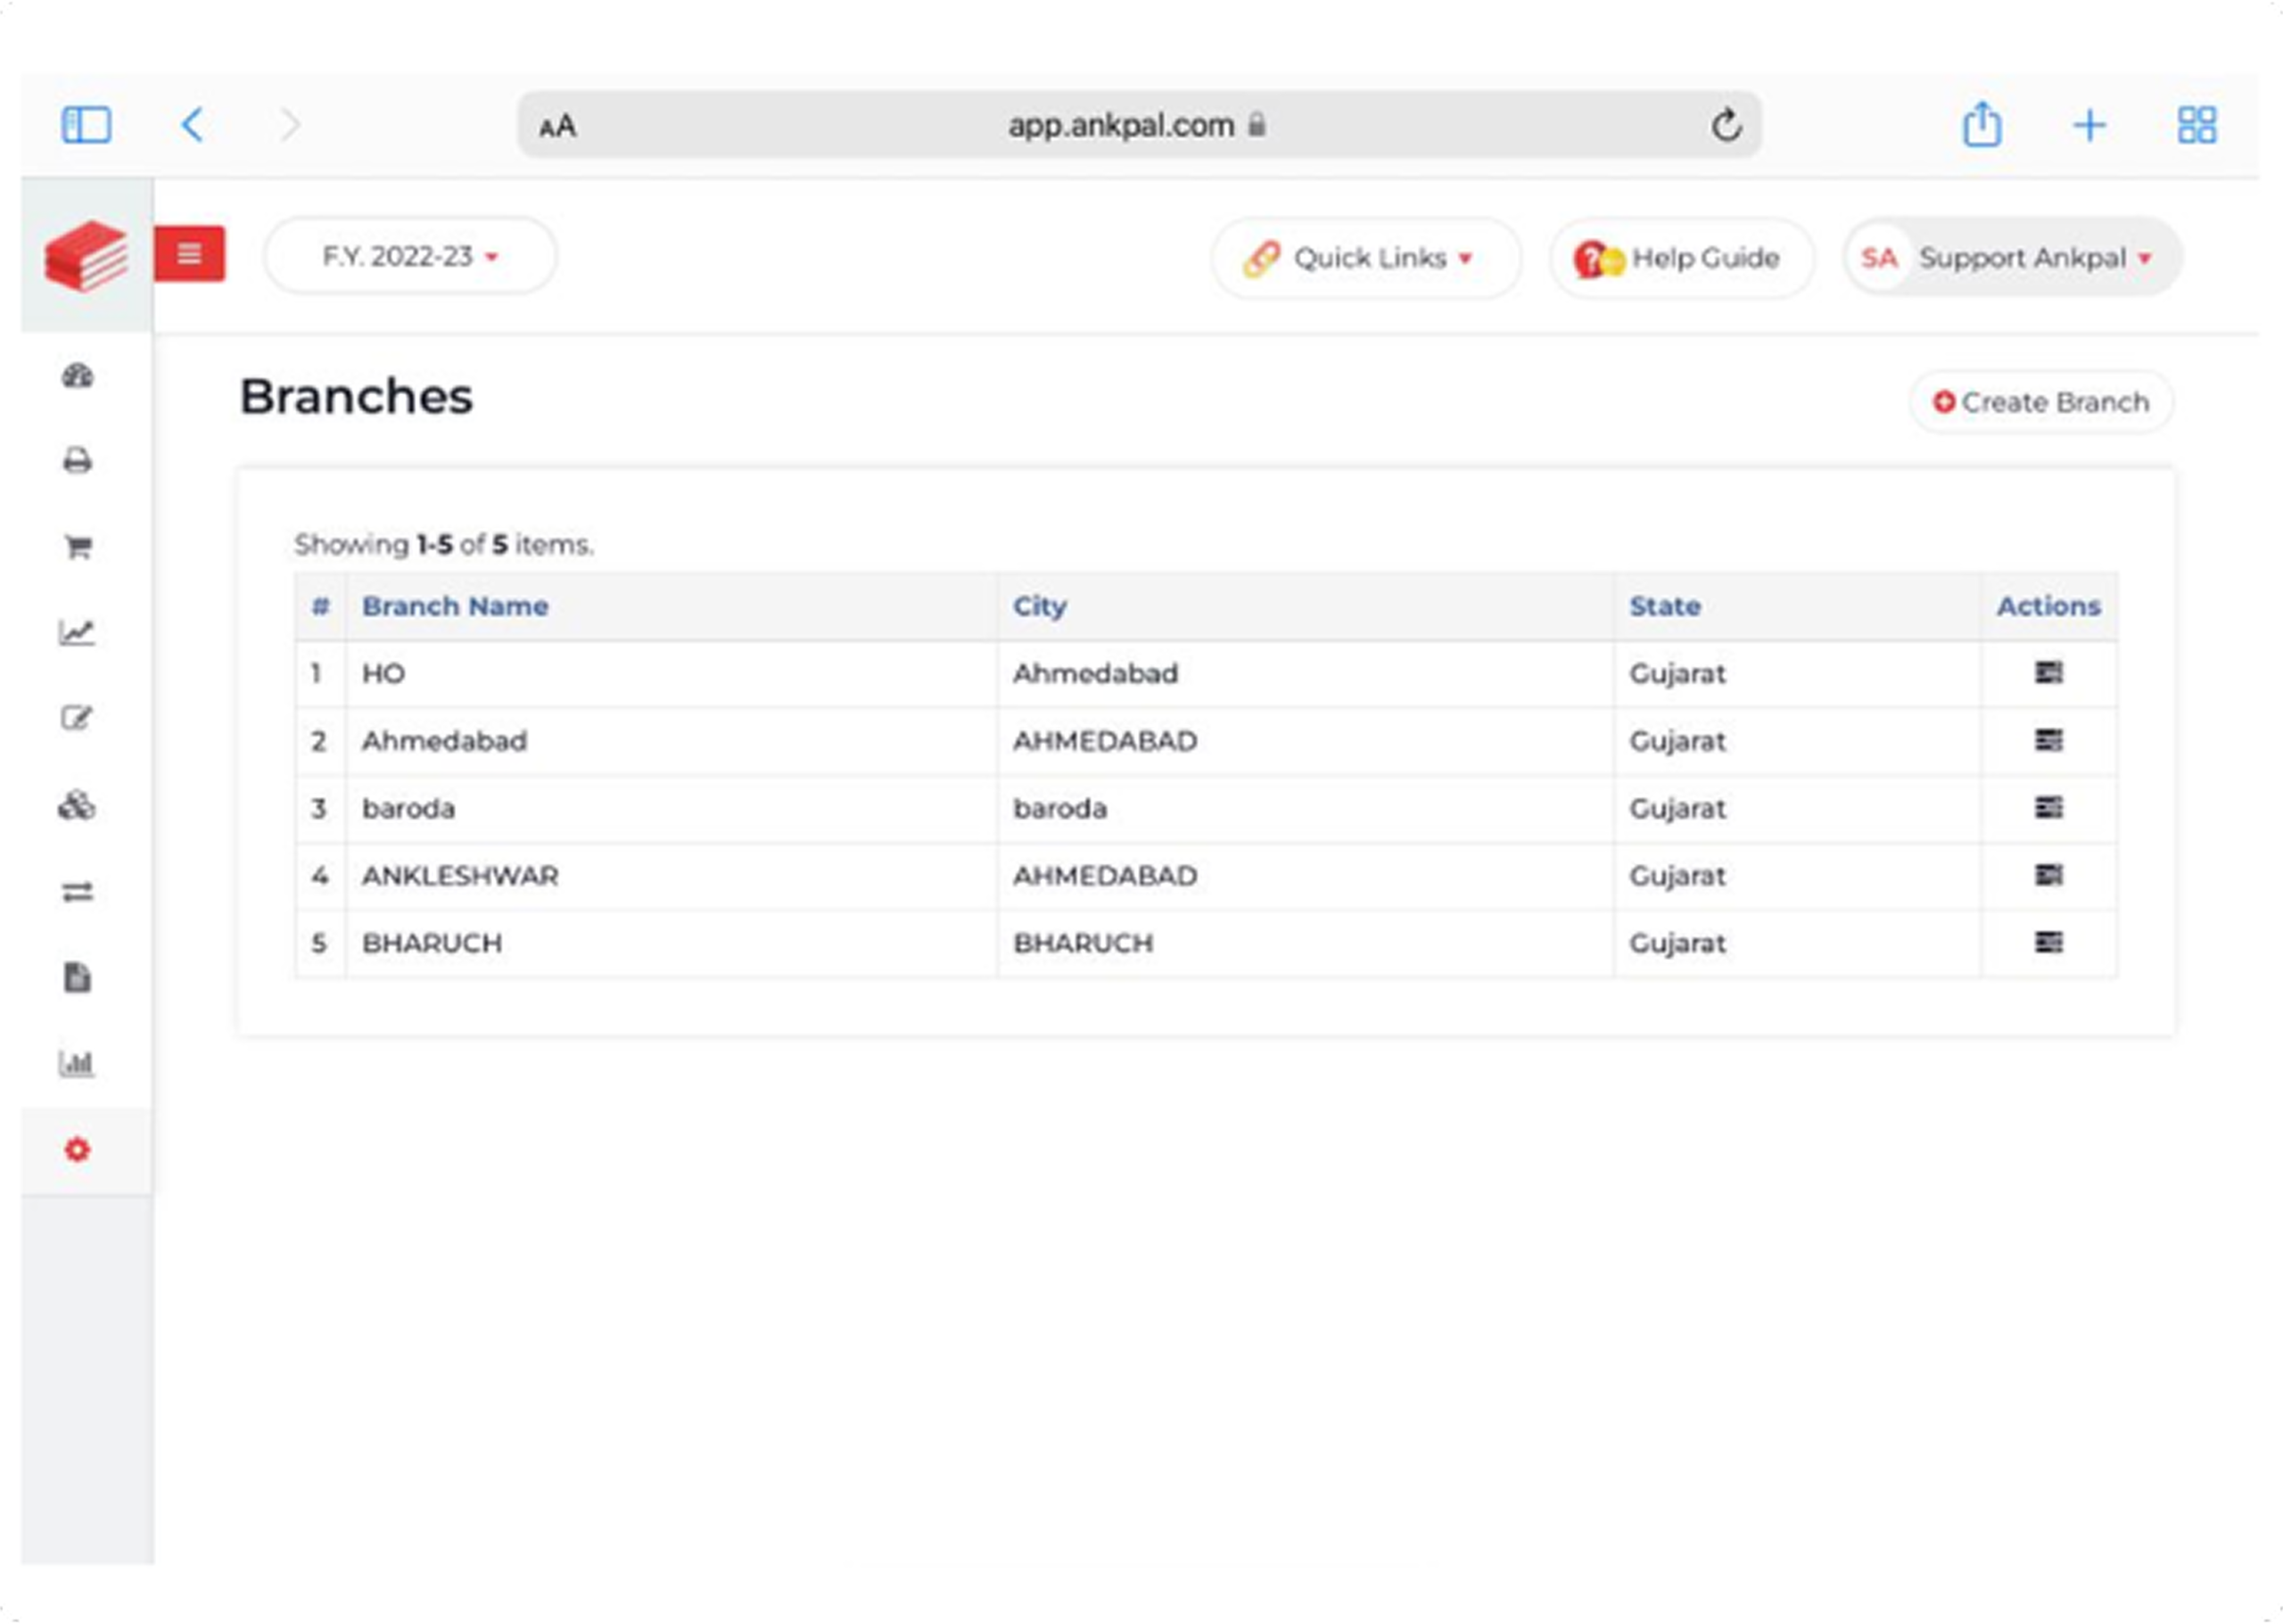Screen dimensions: 2283x1624
Task: Click the document file sidebar icon
Action: [78, 977]
